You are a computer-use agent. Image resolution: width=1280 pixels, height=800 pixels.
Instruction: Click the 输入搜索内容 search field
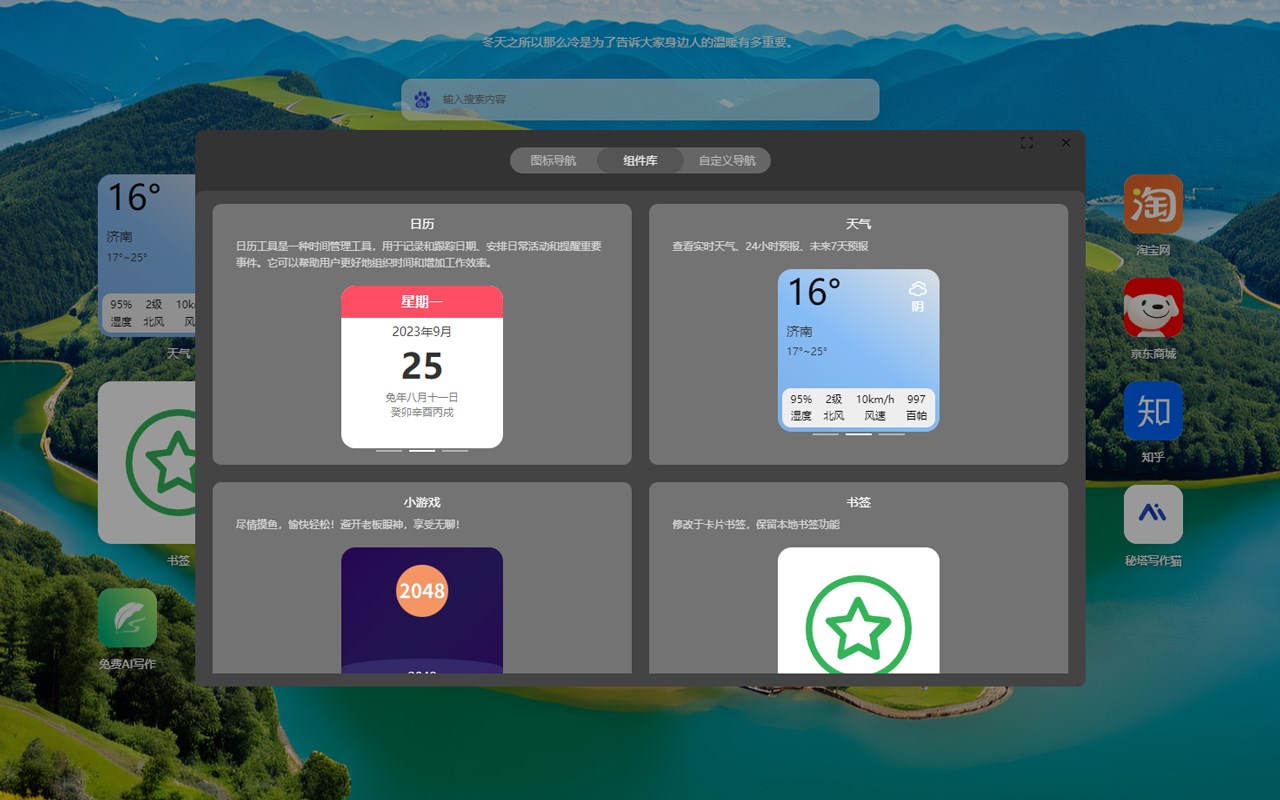pyautogui.click(x=640, y=99)
